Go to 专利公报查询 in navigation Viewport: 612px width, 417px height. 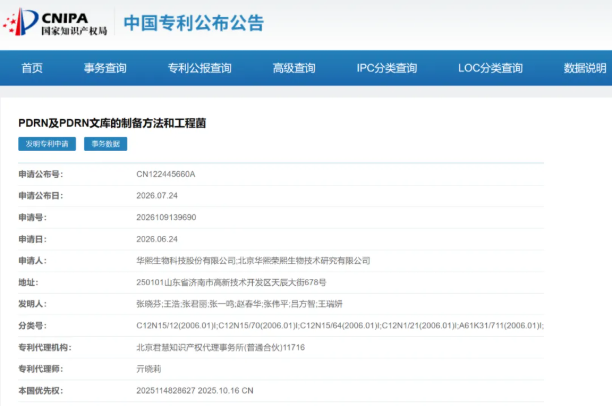point(199,68)
